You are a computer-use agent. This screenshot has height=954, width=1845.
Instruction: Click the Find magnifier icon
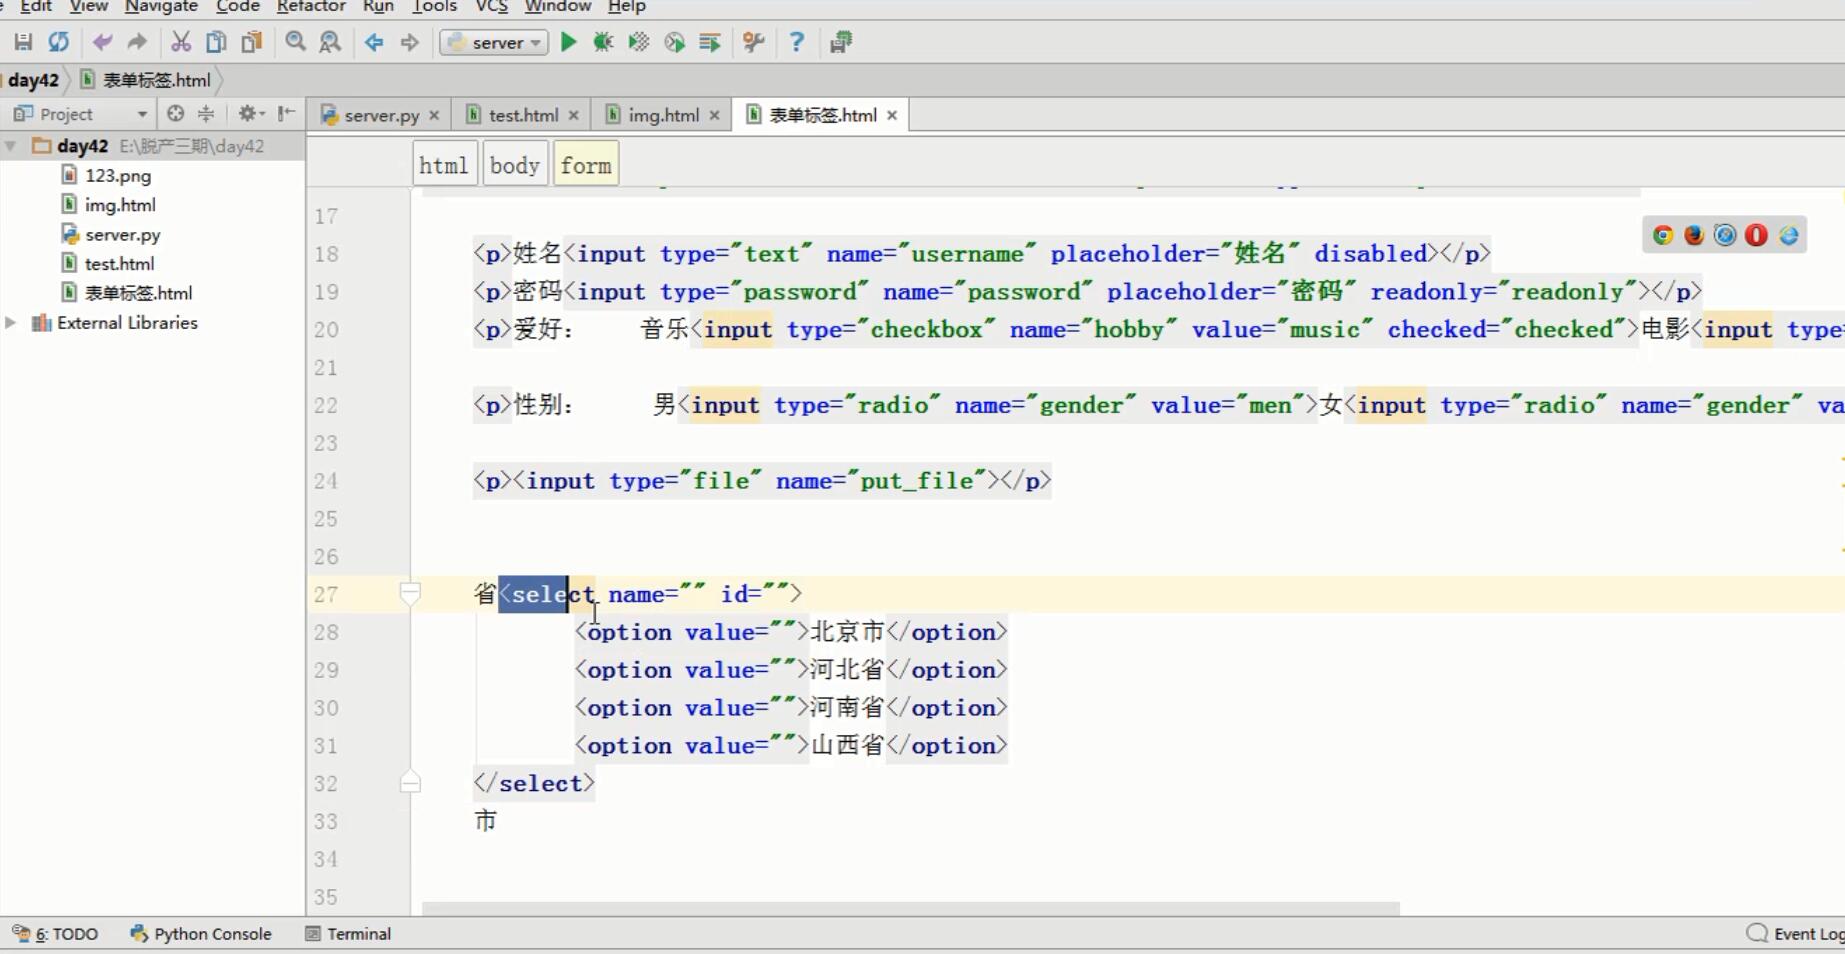(295, 42)
